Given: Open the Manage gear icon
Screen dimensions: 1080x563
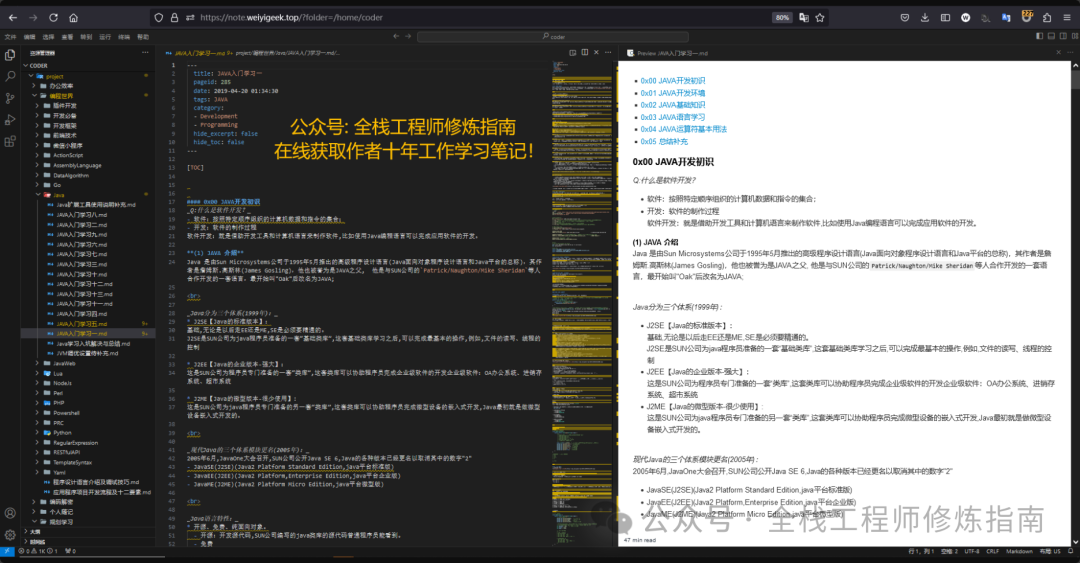Looking at the screenshot, I should [x=10, y=535].
